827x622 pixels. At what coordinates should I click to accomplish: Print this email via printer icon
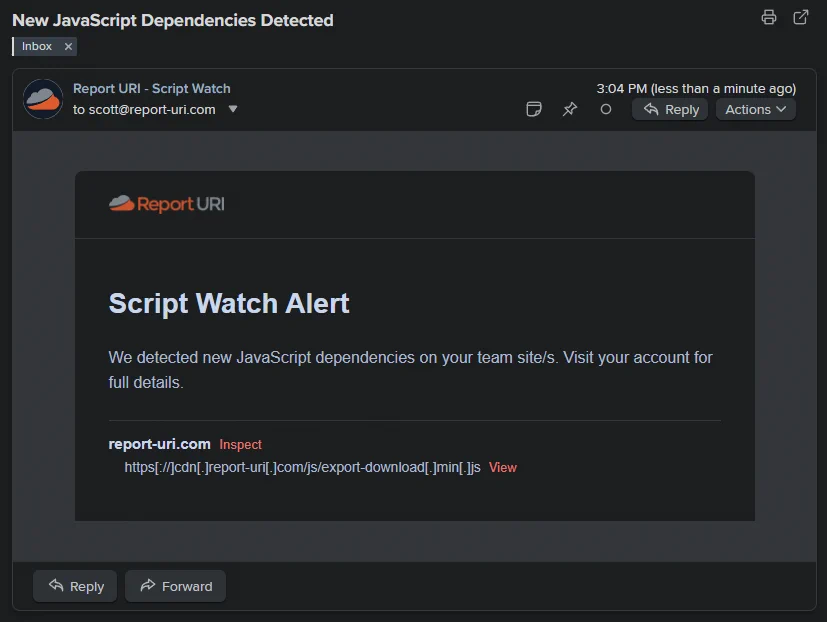pyautogui.click(x=768, y=17)
